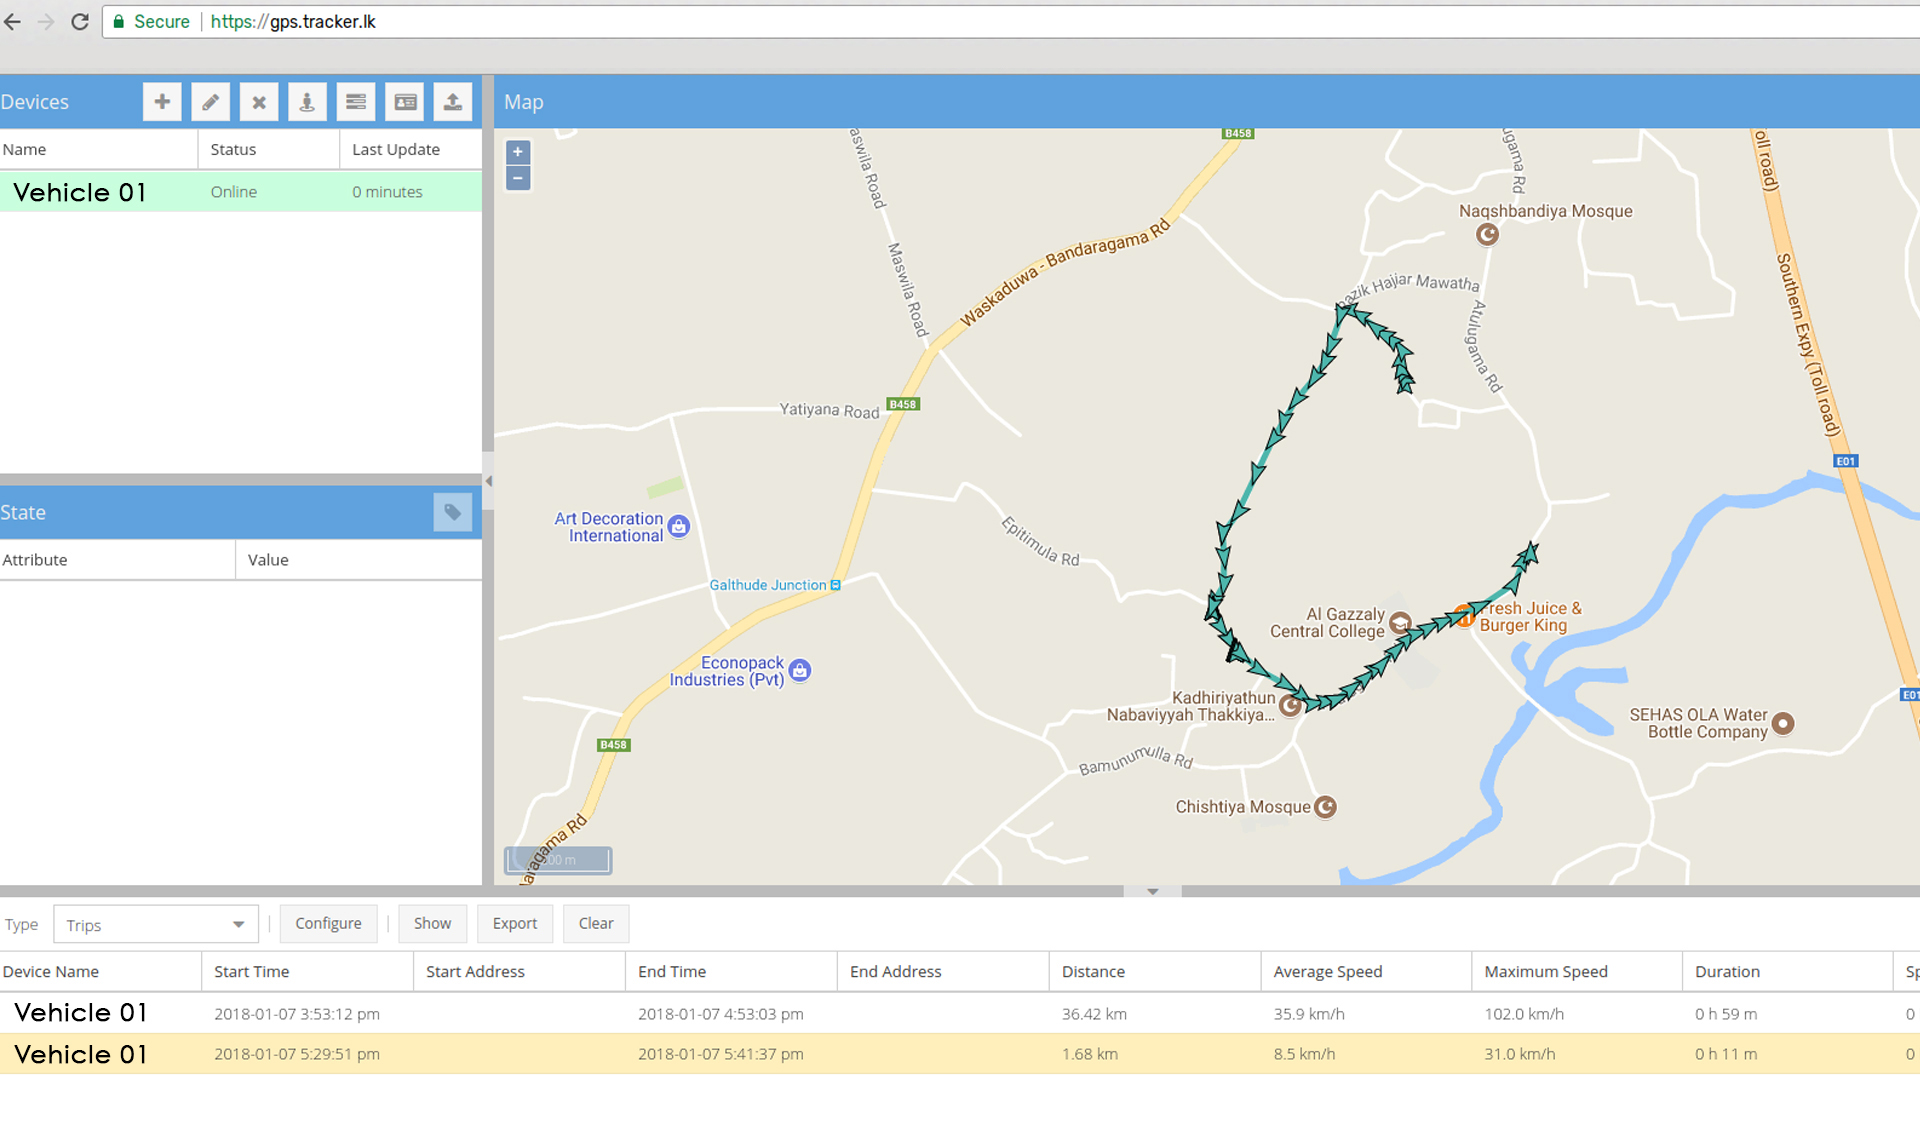This screenshot has width=1920, height=1136.
Task: Sort by Average Speed column header
Action: pyautogui.click(x=1366, y=971)
